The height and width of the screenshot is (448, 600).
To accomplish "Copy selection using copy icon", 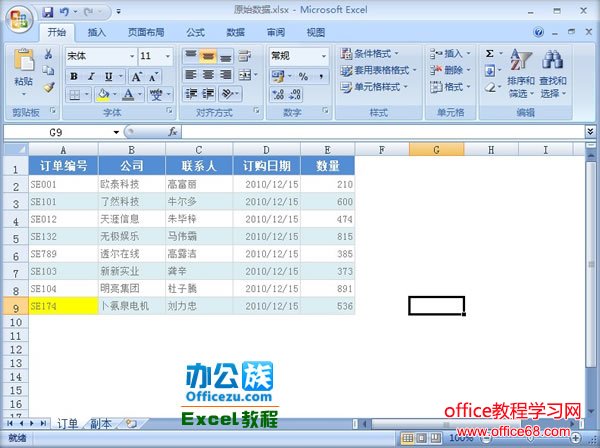I will click(x=48, y=70).
